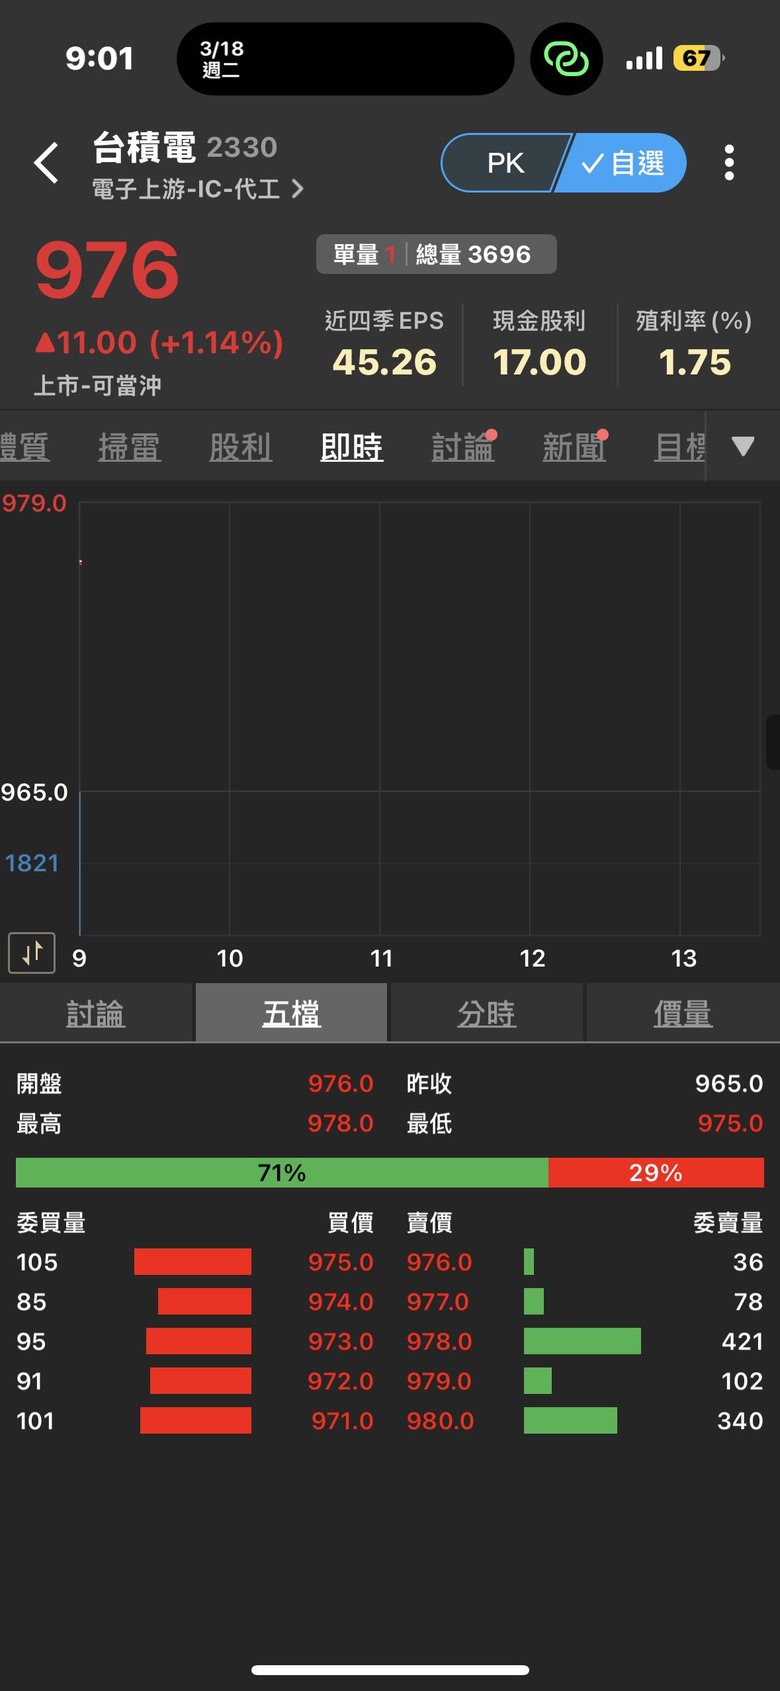Tap the home indicator bar
The height and width of the screenshot is (1691, 780).
pos(390,1669)
